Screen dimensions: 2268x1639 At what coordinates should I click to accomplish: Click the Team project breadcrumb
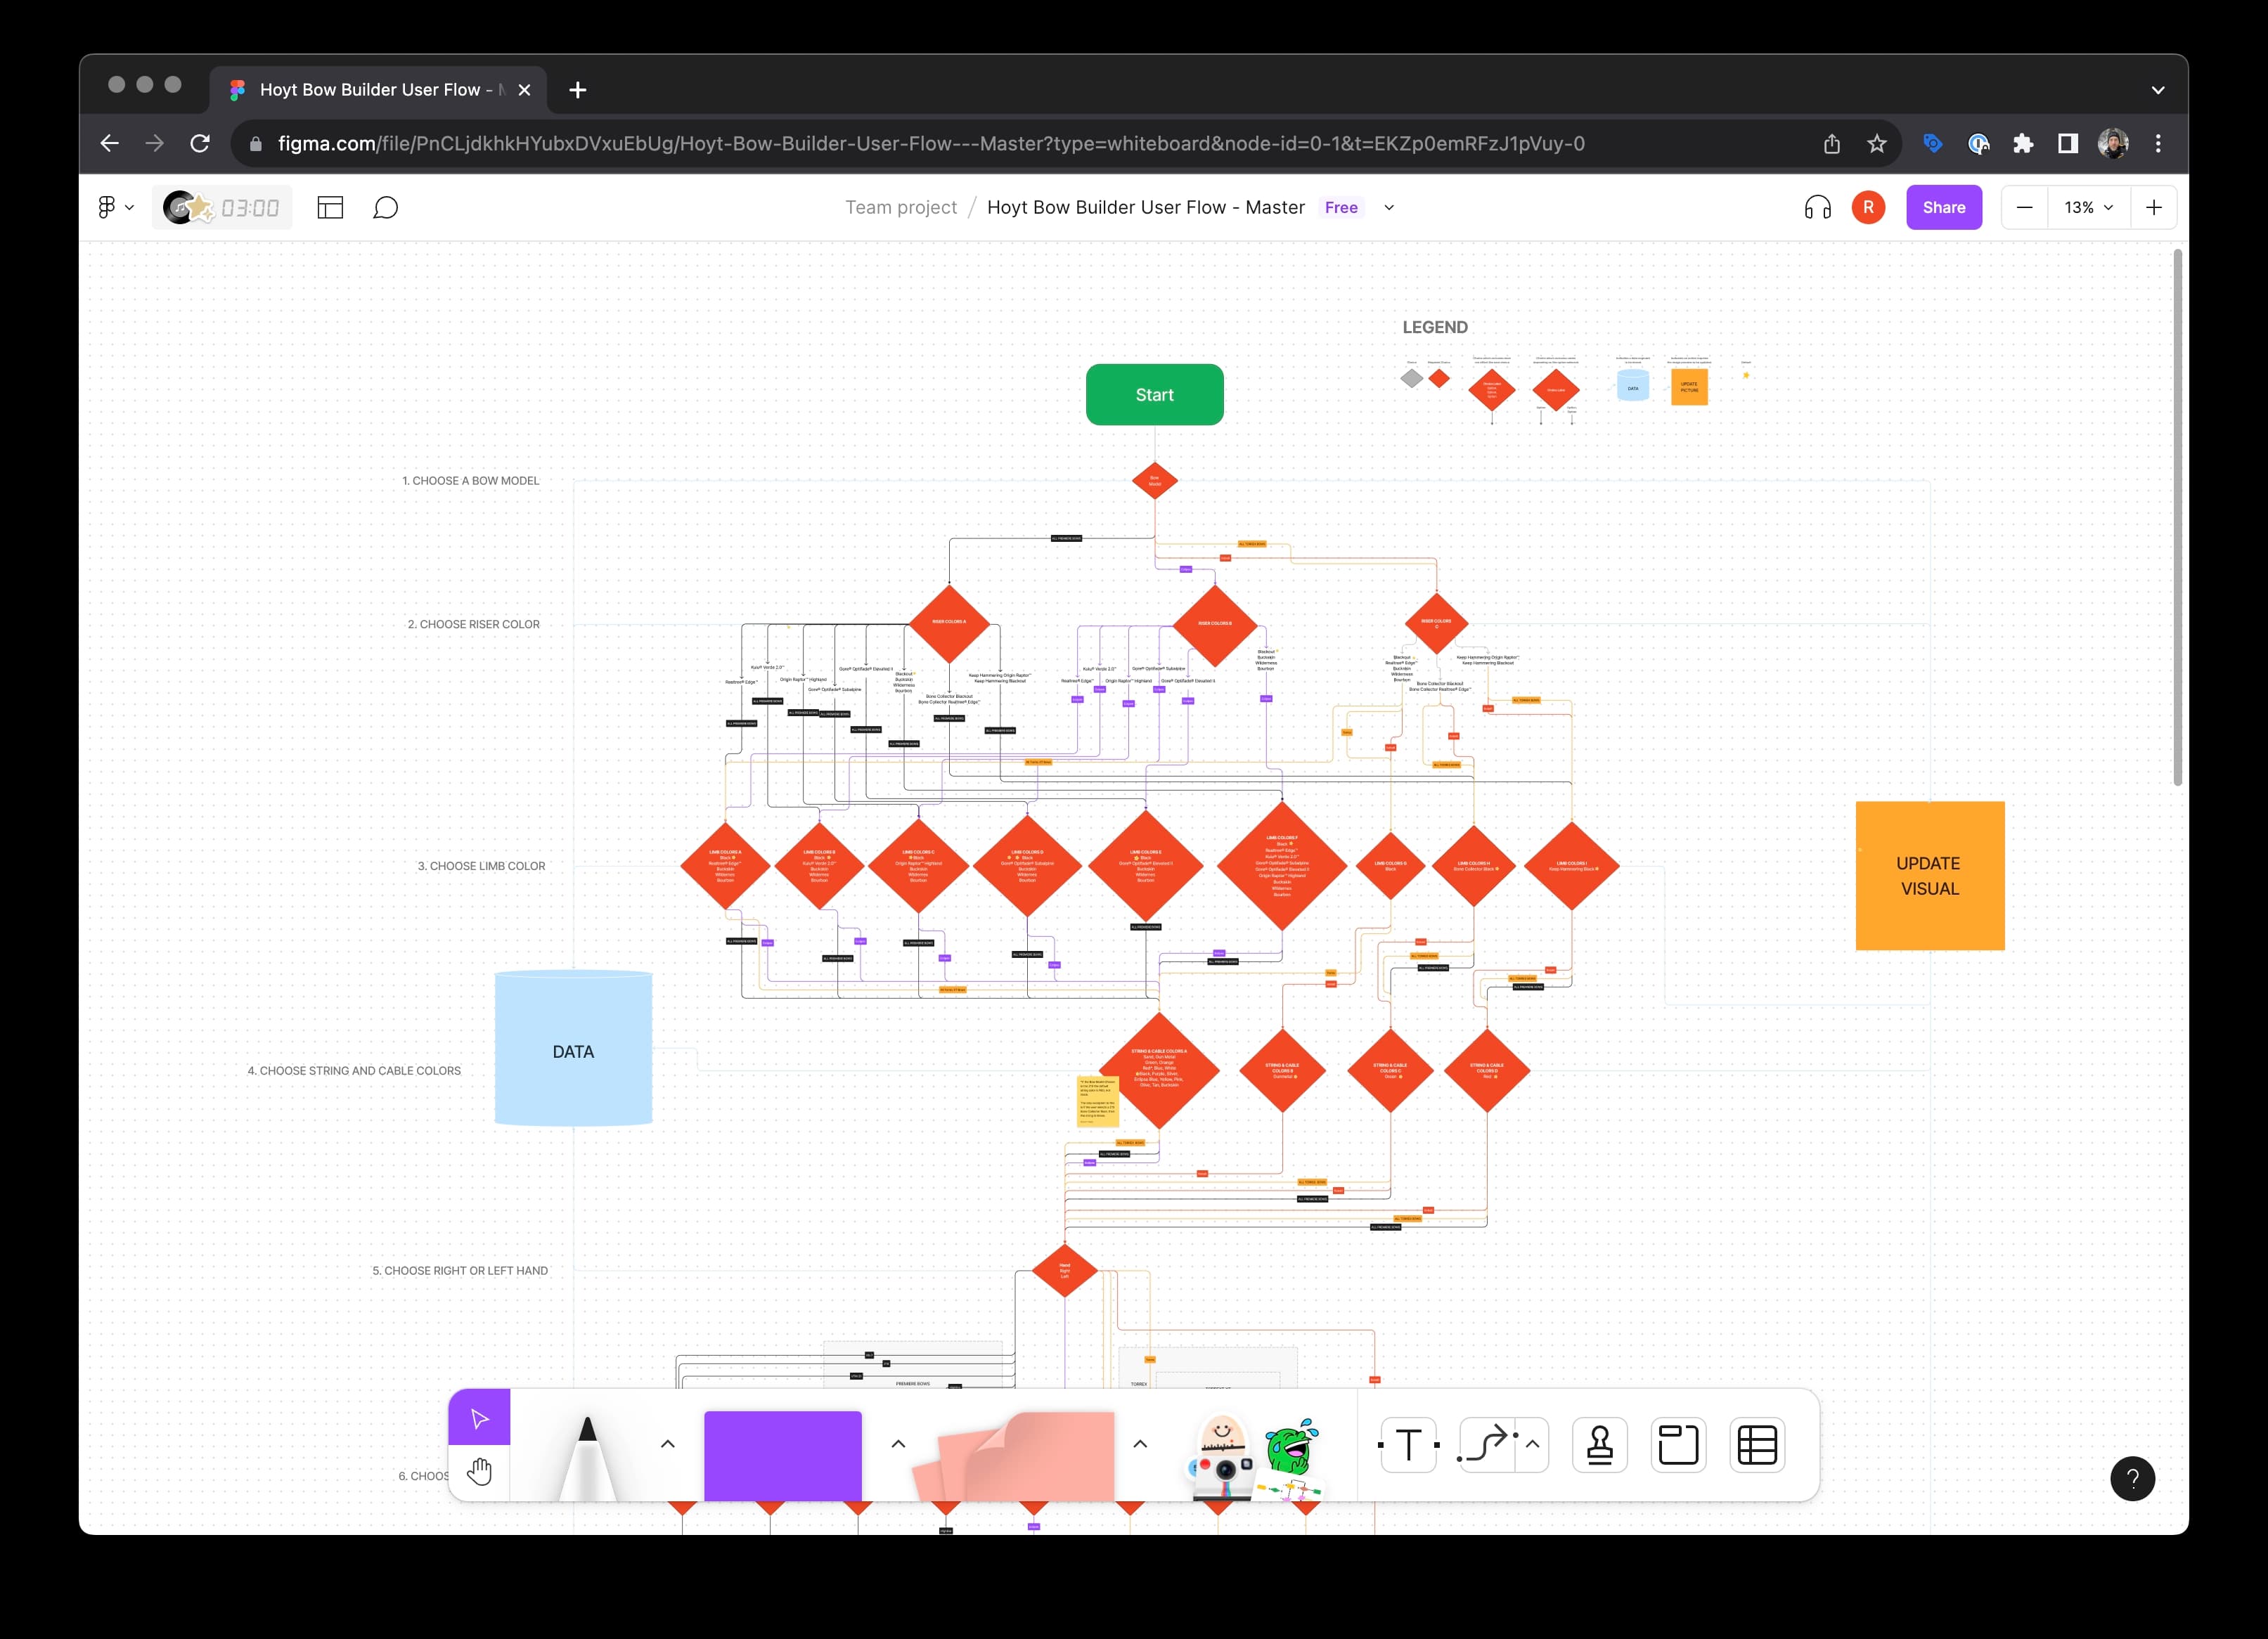point(900,207)
